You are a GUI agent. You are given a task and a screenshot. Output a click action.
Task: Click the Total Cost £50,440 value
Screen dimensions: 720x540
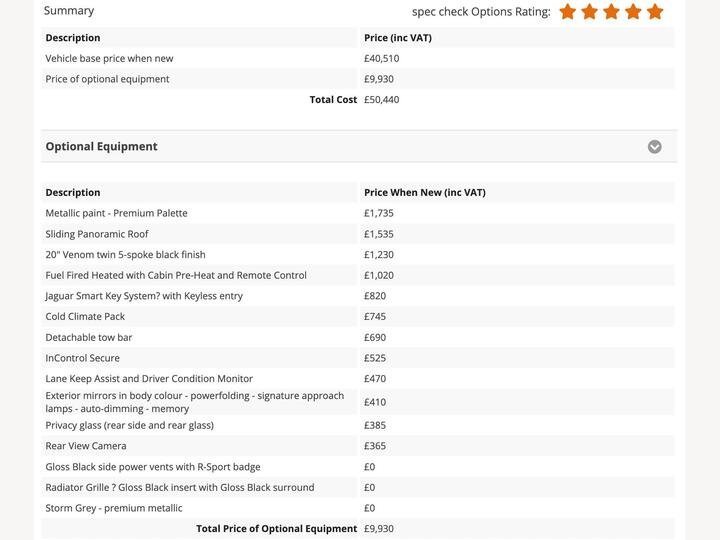pos(382,100)
